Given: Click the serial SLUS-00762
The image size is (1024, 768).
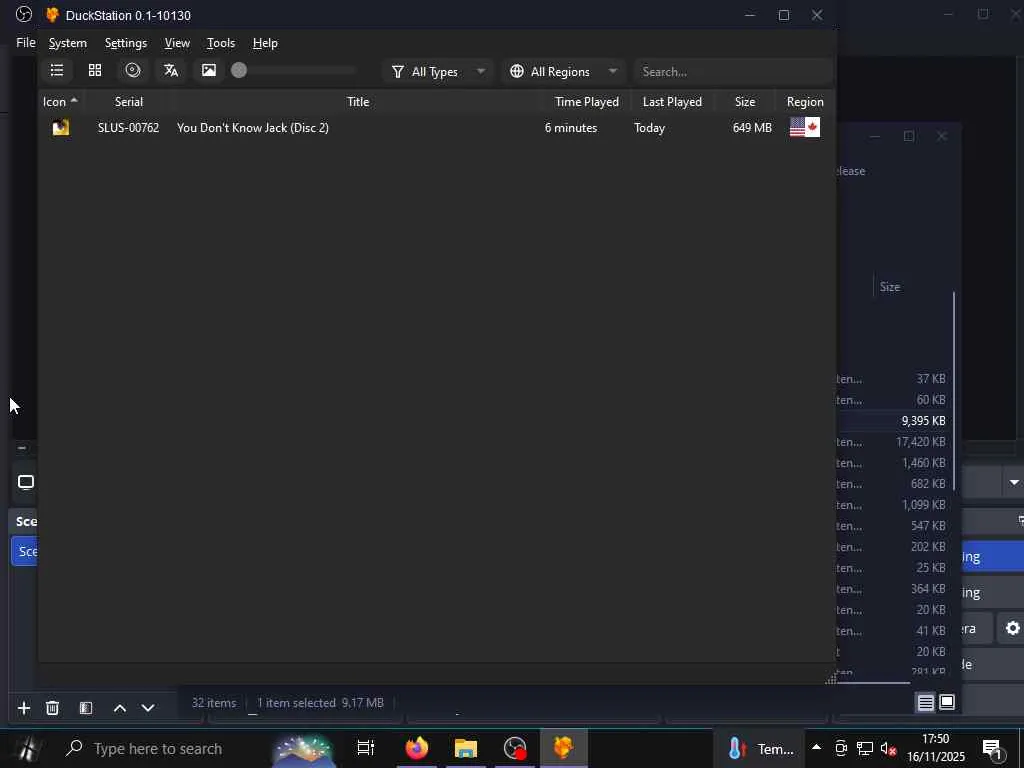Looking at the screenshot, I should tap(128, 128).
